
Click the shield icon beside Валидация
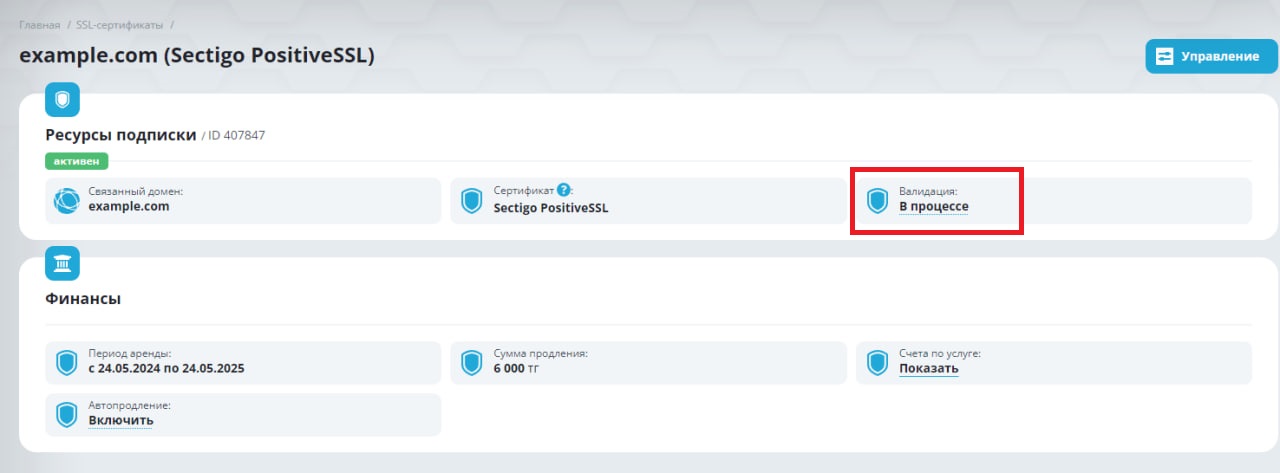[877, 201]
